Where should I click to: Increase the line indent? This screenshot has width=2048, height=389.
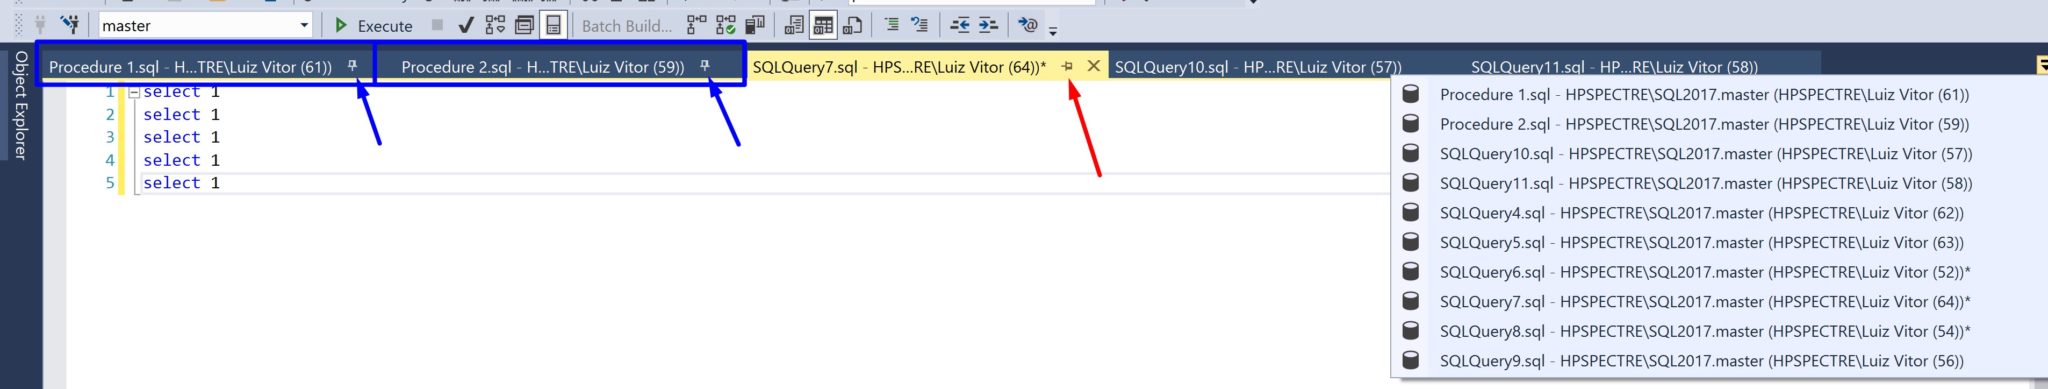pyautogui.click(x=988, y=25)
